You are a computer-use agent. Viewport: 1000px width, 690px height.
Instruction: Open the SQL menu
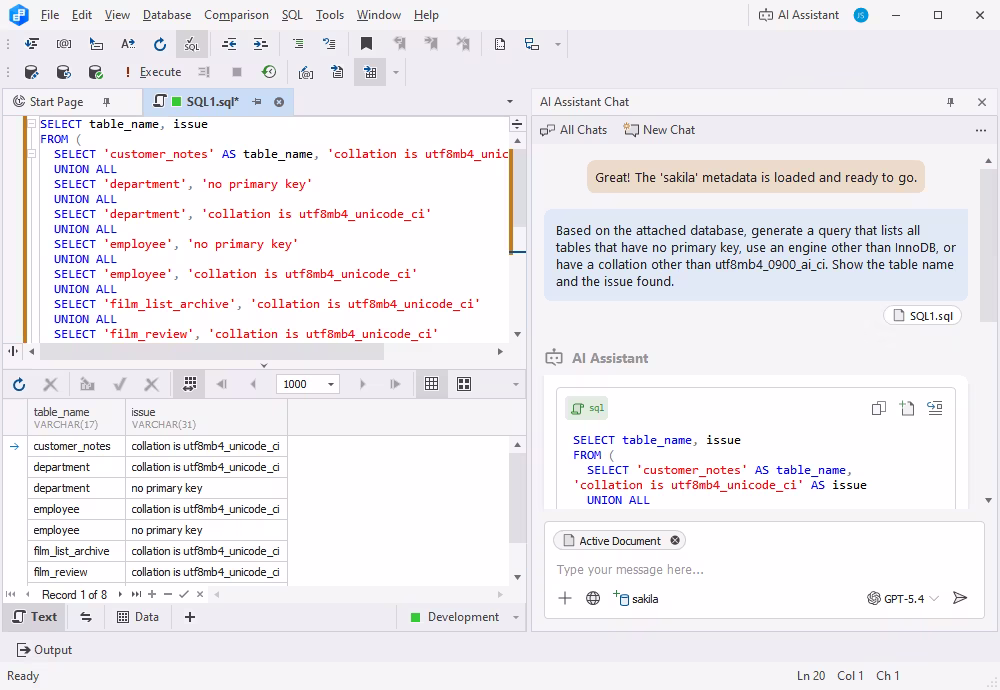click(292, 15)
